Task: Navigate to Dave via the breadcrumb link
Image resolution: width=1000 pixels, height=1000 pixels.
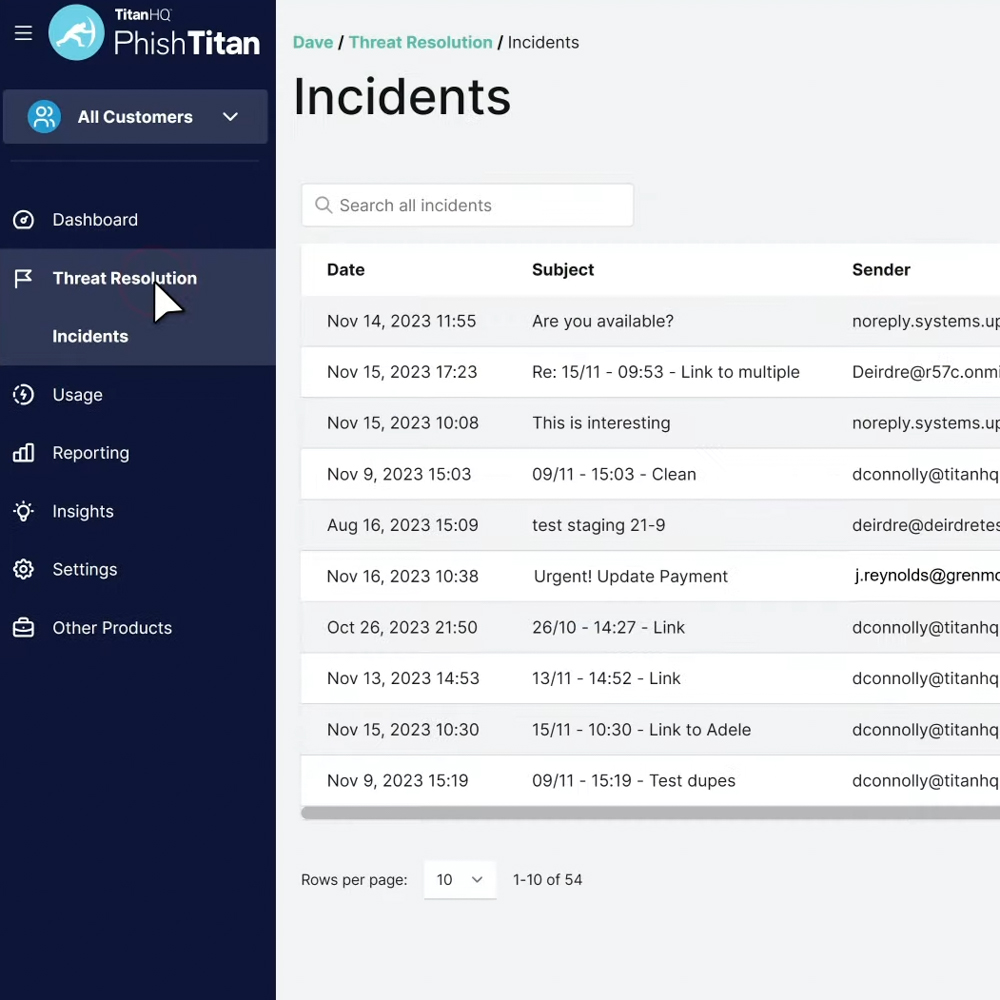Action: click(x=313, y=42)
